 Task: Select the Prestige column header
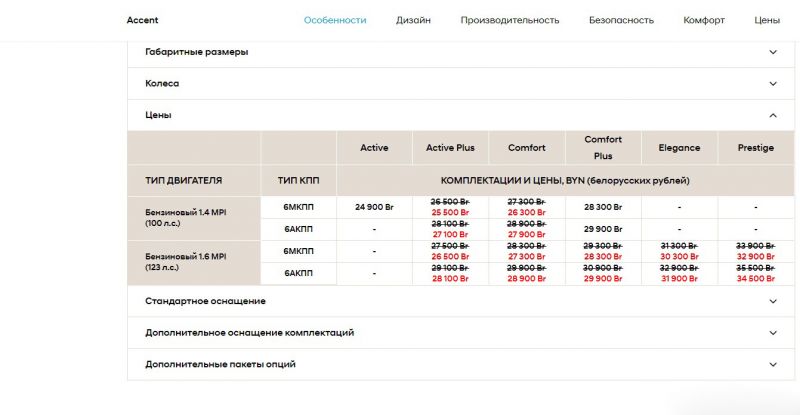756,148
